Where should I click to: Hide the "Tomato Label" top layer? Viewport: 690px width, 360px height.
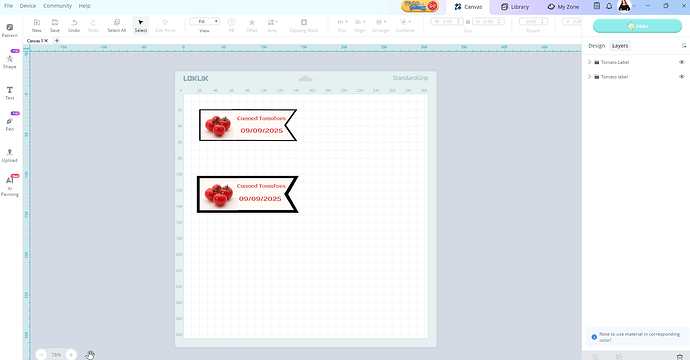(682, 62)
